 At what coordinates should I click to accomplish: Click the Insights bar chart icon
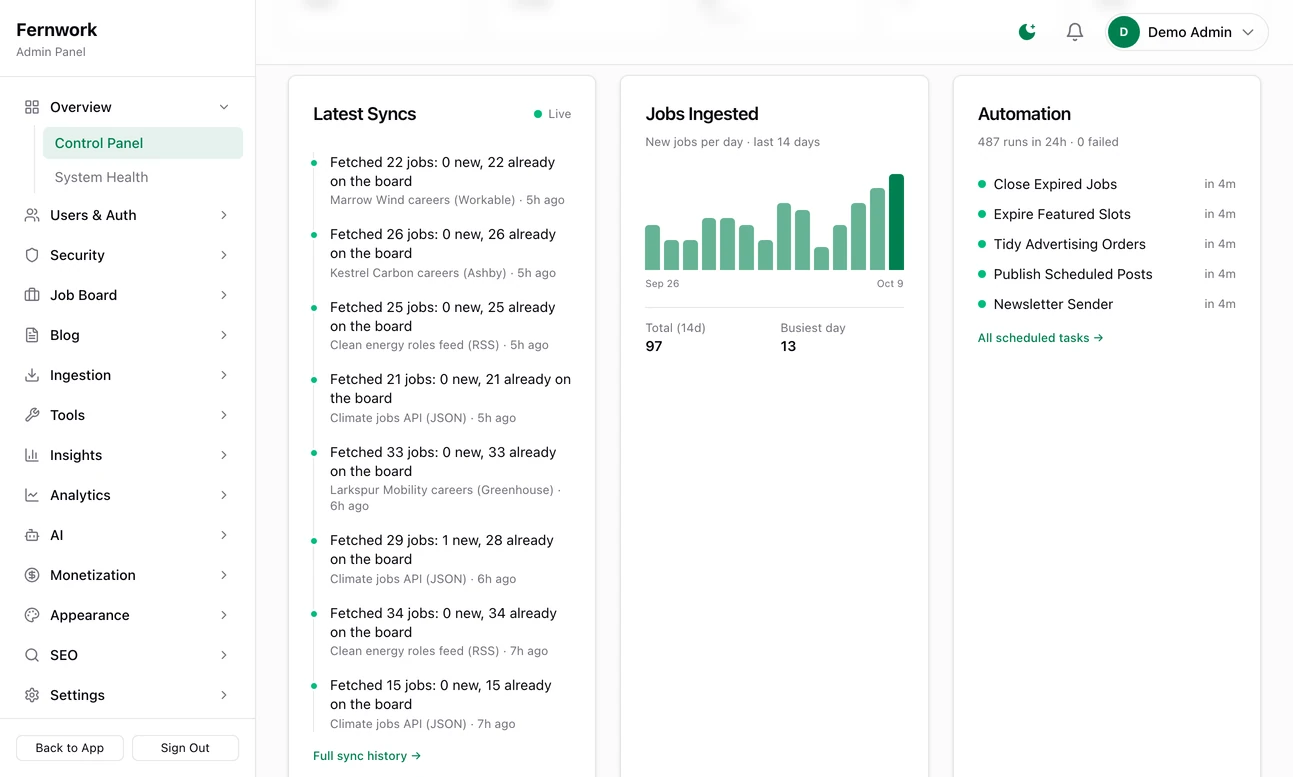(x=32, y=455)
